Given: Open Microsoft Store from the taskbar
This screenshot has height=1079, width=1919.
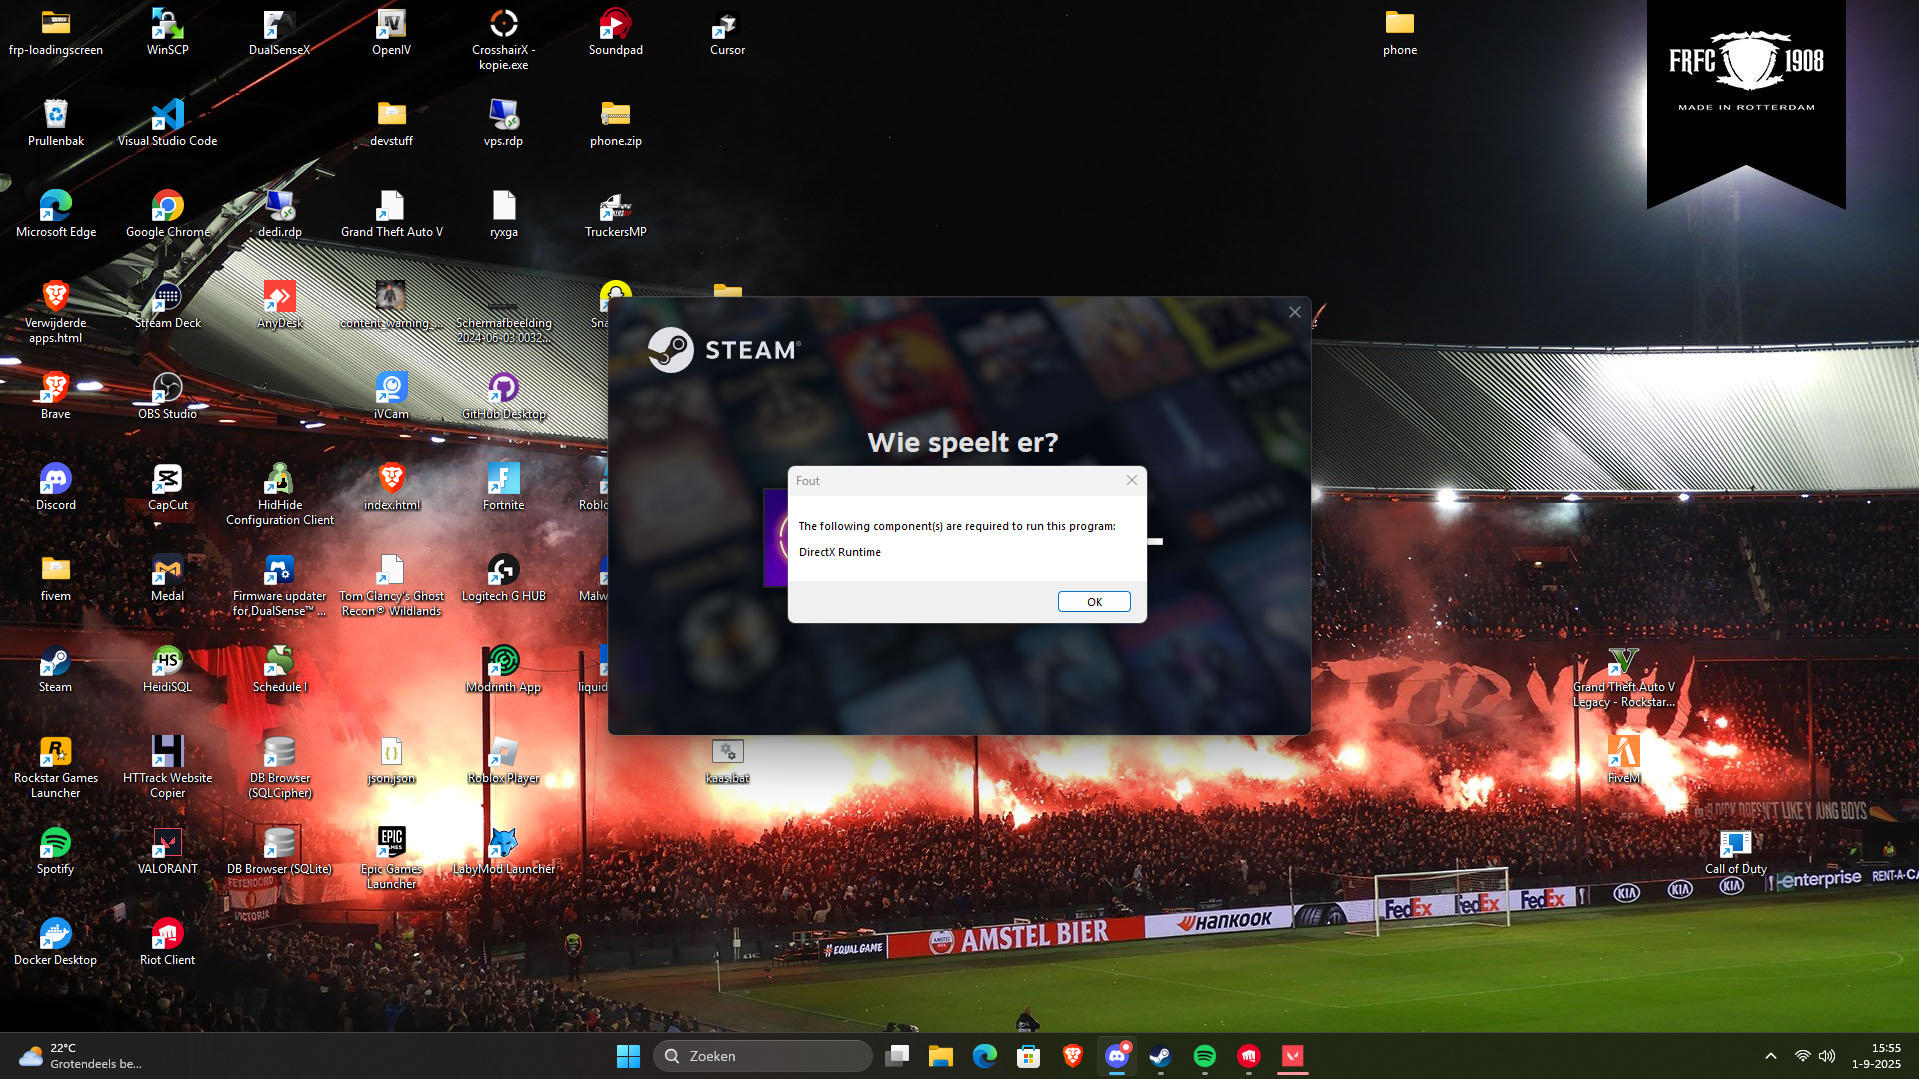Looking at the screenshot, I should pos(1029,1056).
